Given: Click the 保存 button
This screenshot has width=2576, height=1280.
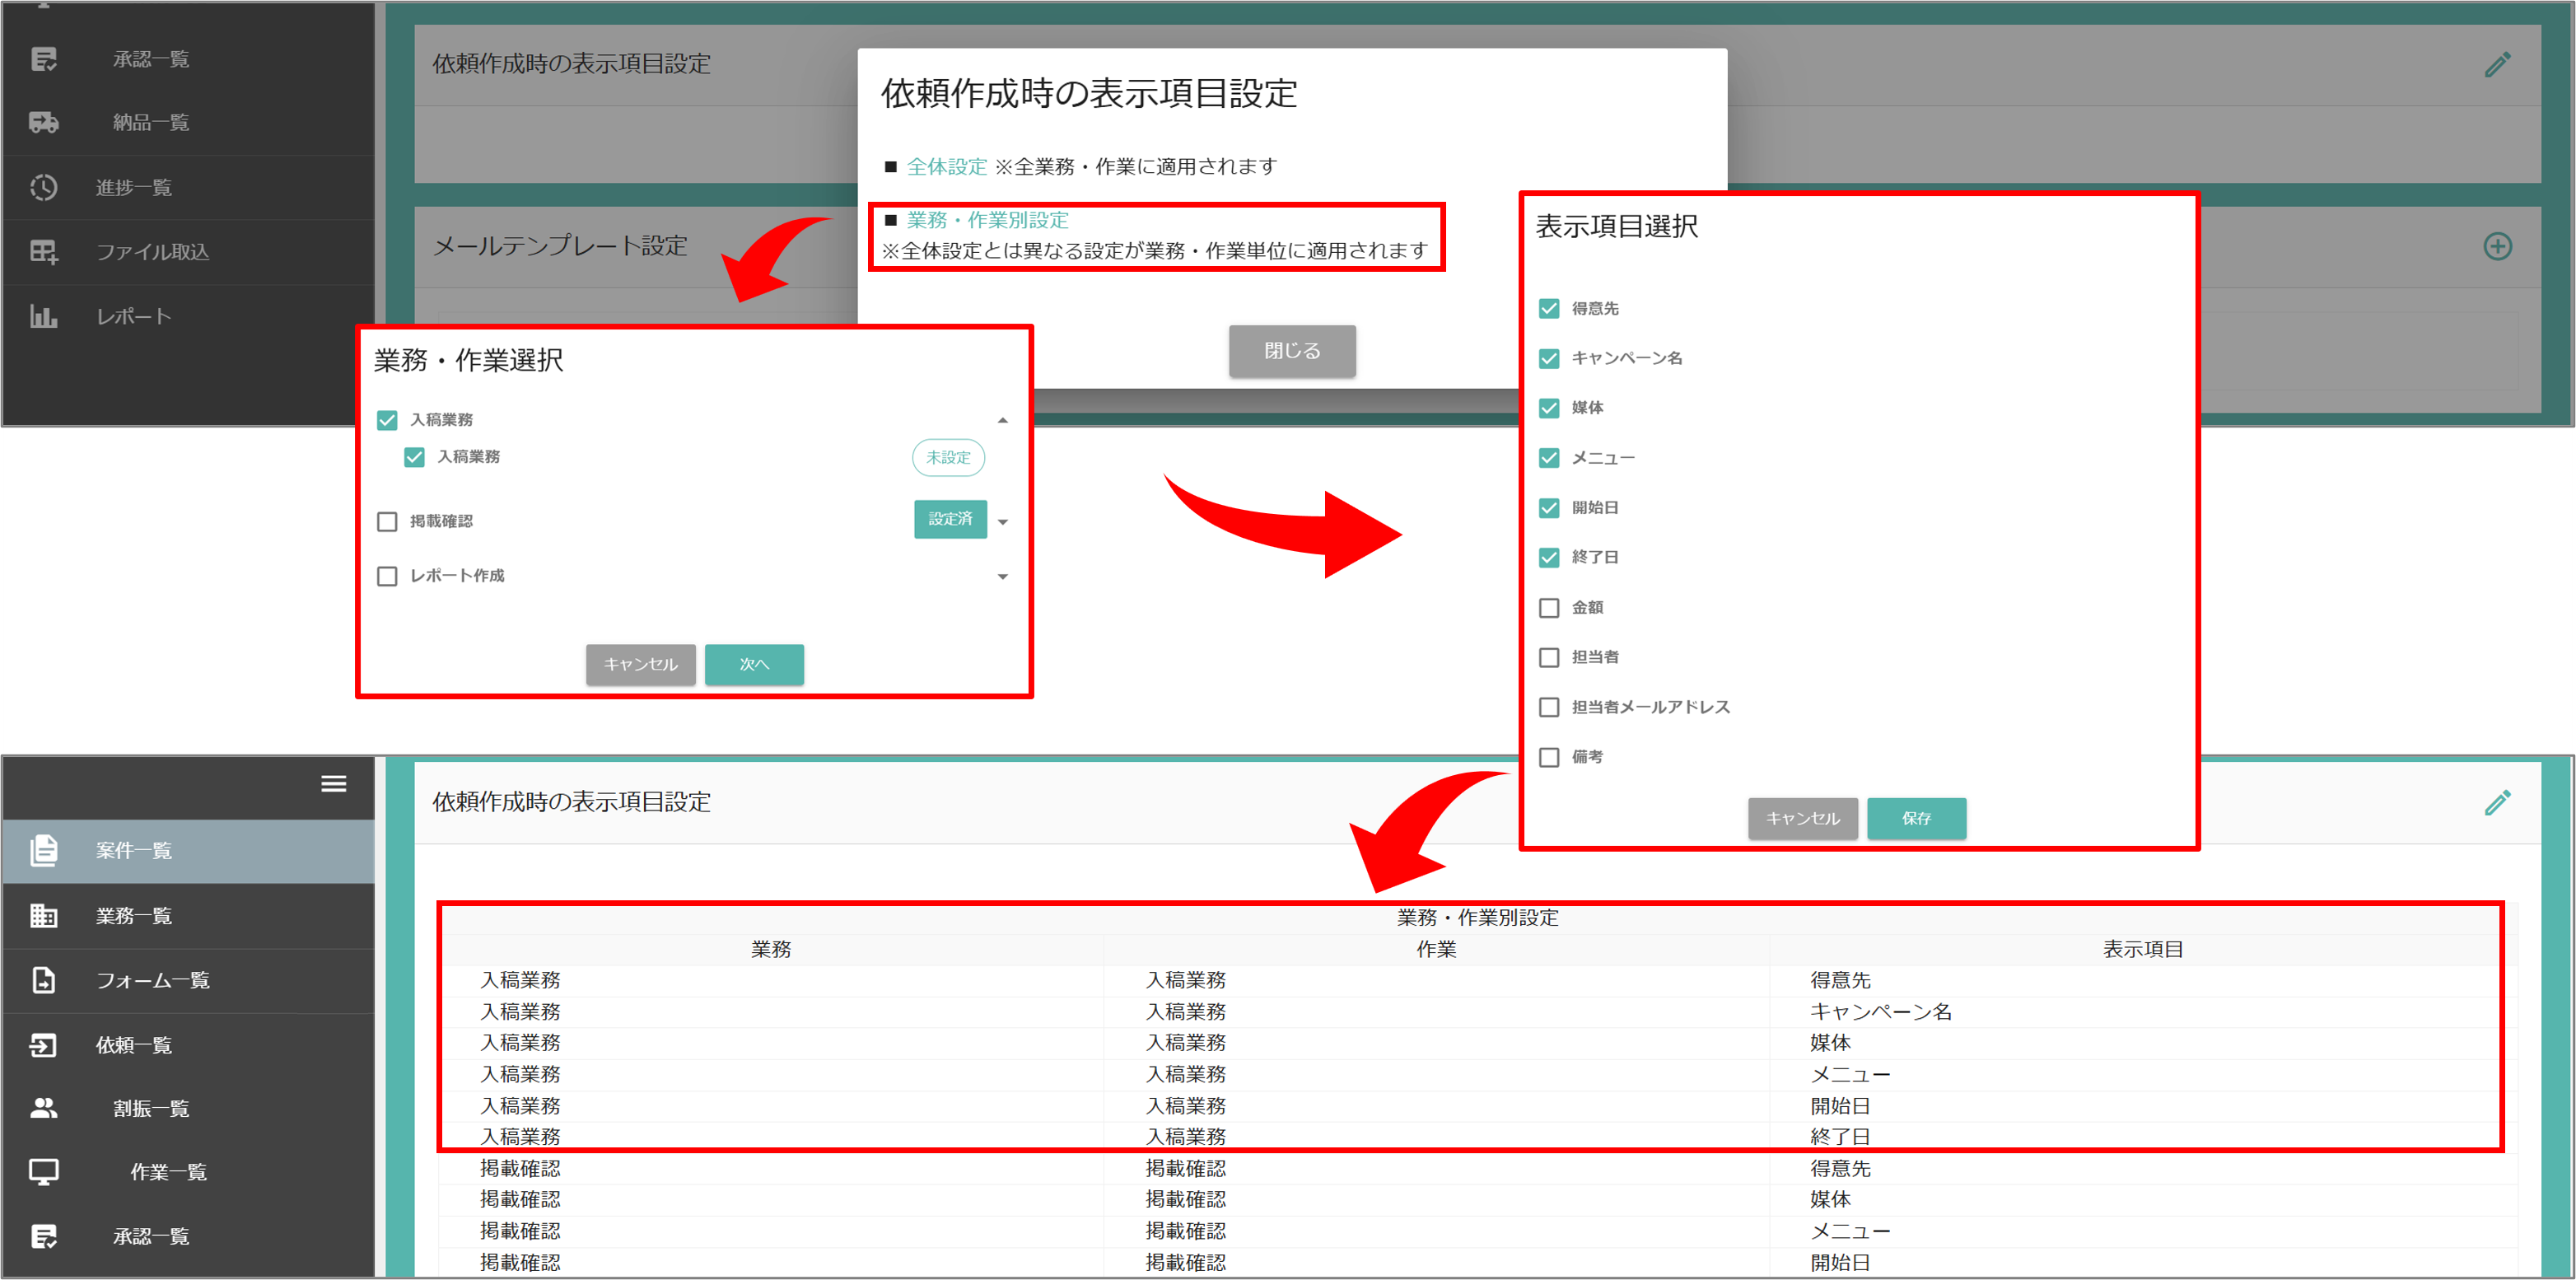Looking at the screenshot, I should (1916, 818).
